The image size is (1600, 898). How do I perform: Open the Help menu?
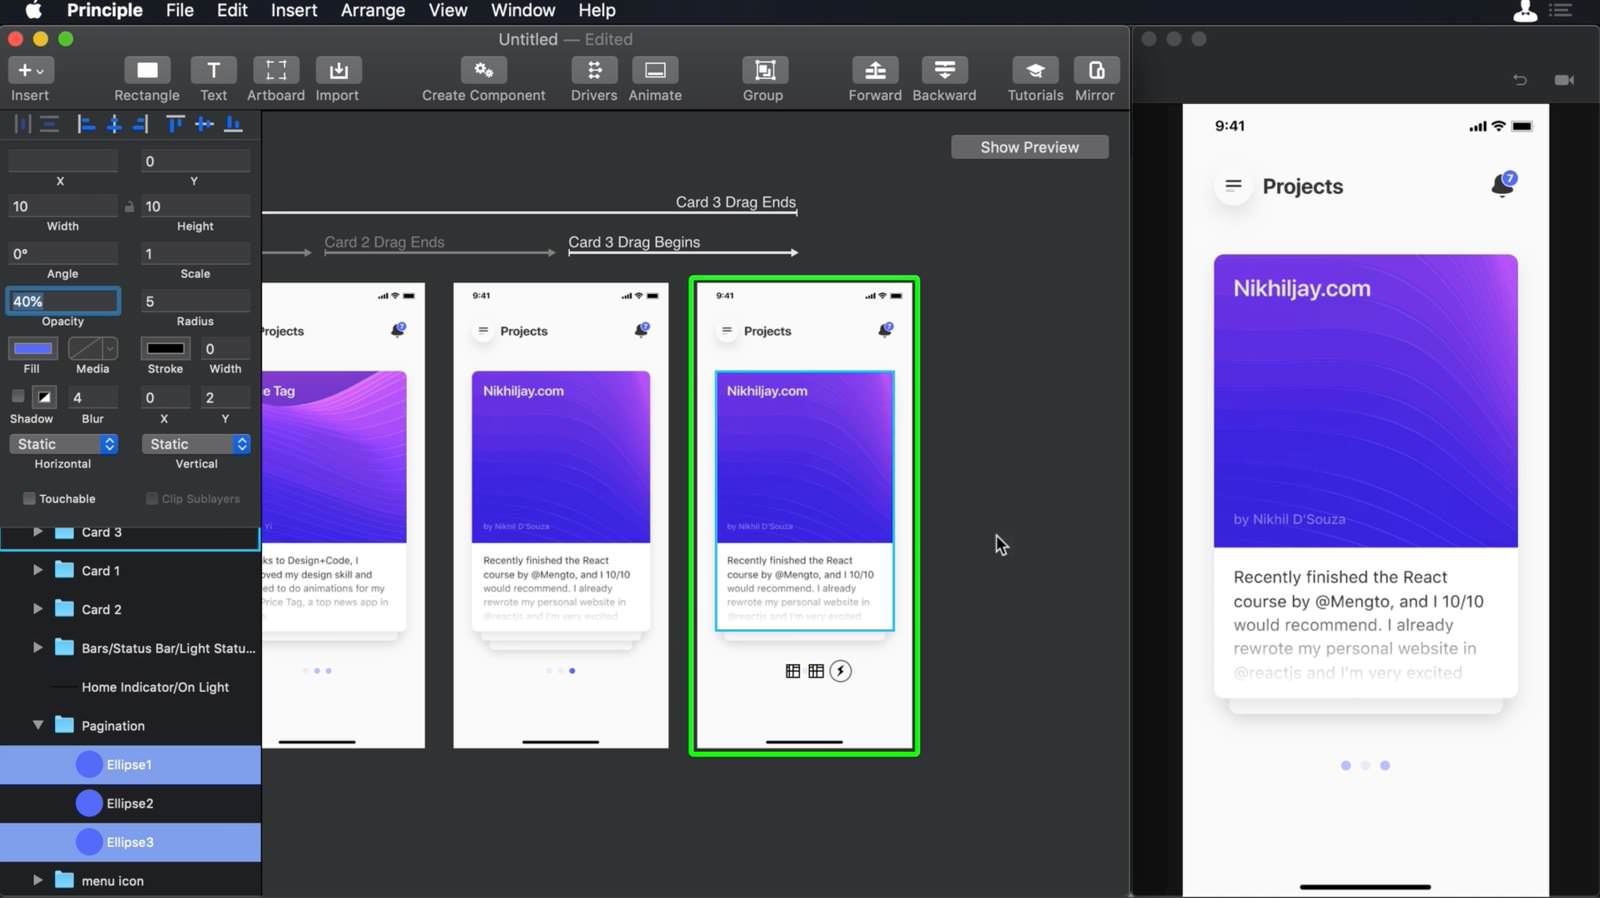click(x=597, y=10)
